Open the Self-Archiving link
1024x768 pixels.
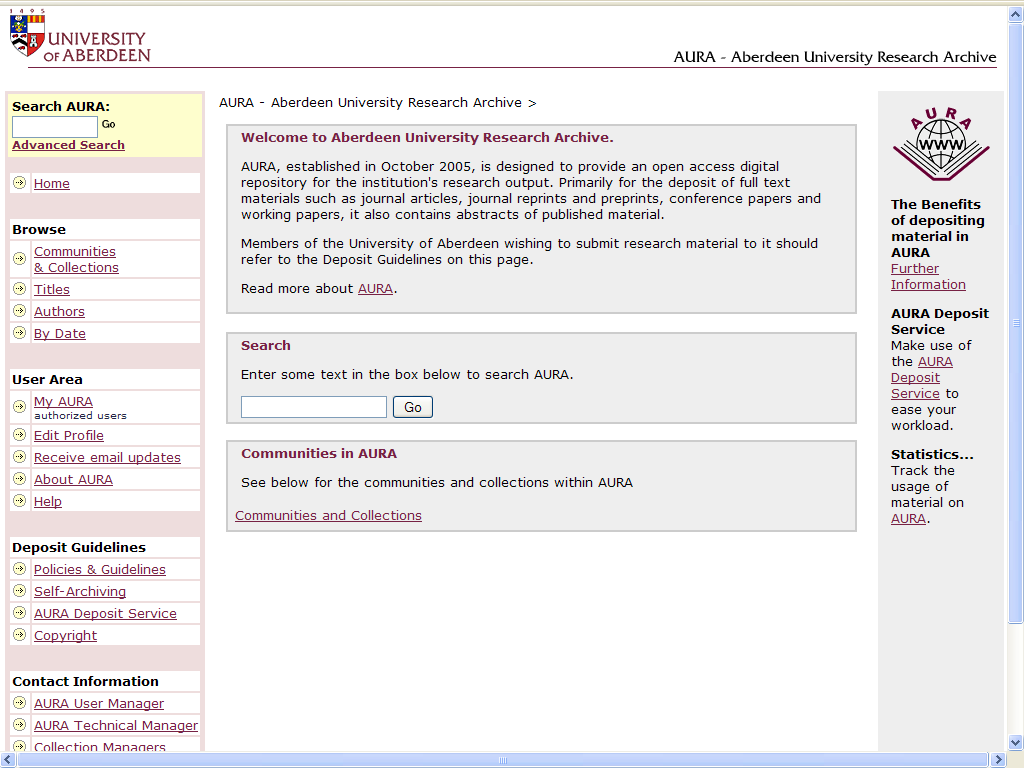coord(80,592)
